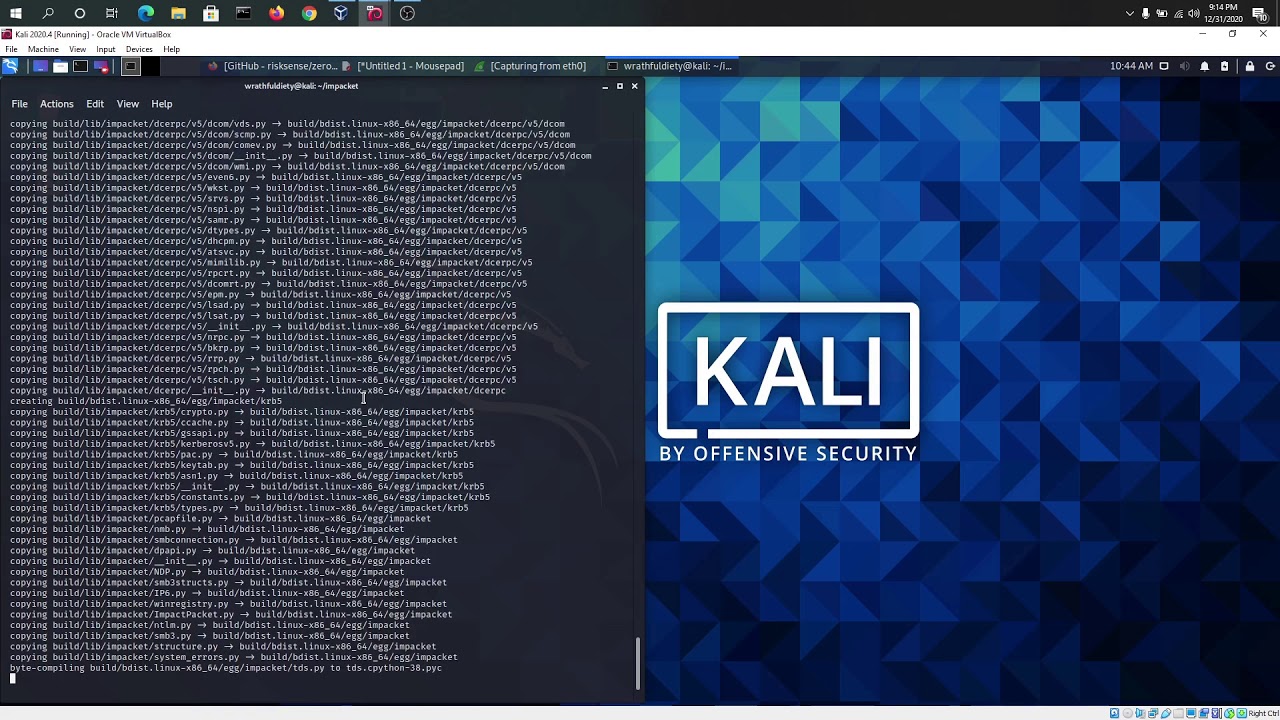Maximize the impacket terminal window
The width and height of the screenshot is (1280, 720).
pyautogui.click(x=619, y=86)
